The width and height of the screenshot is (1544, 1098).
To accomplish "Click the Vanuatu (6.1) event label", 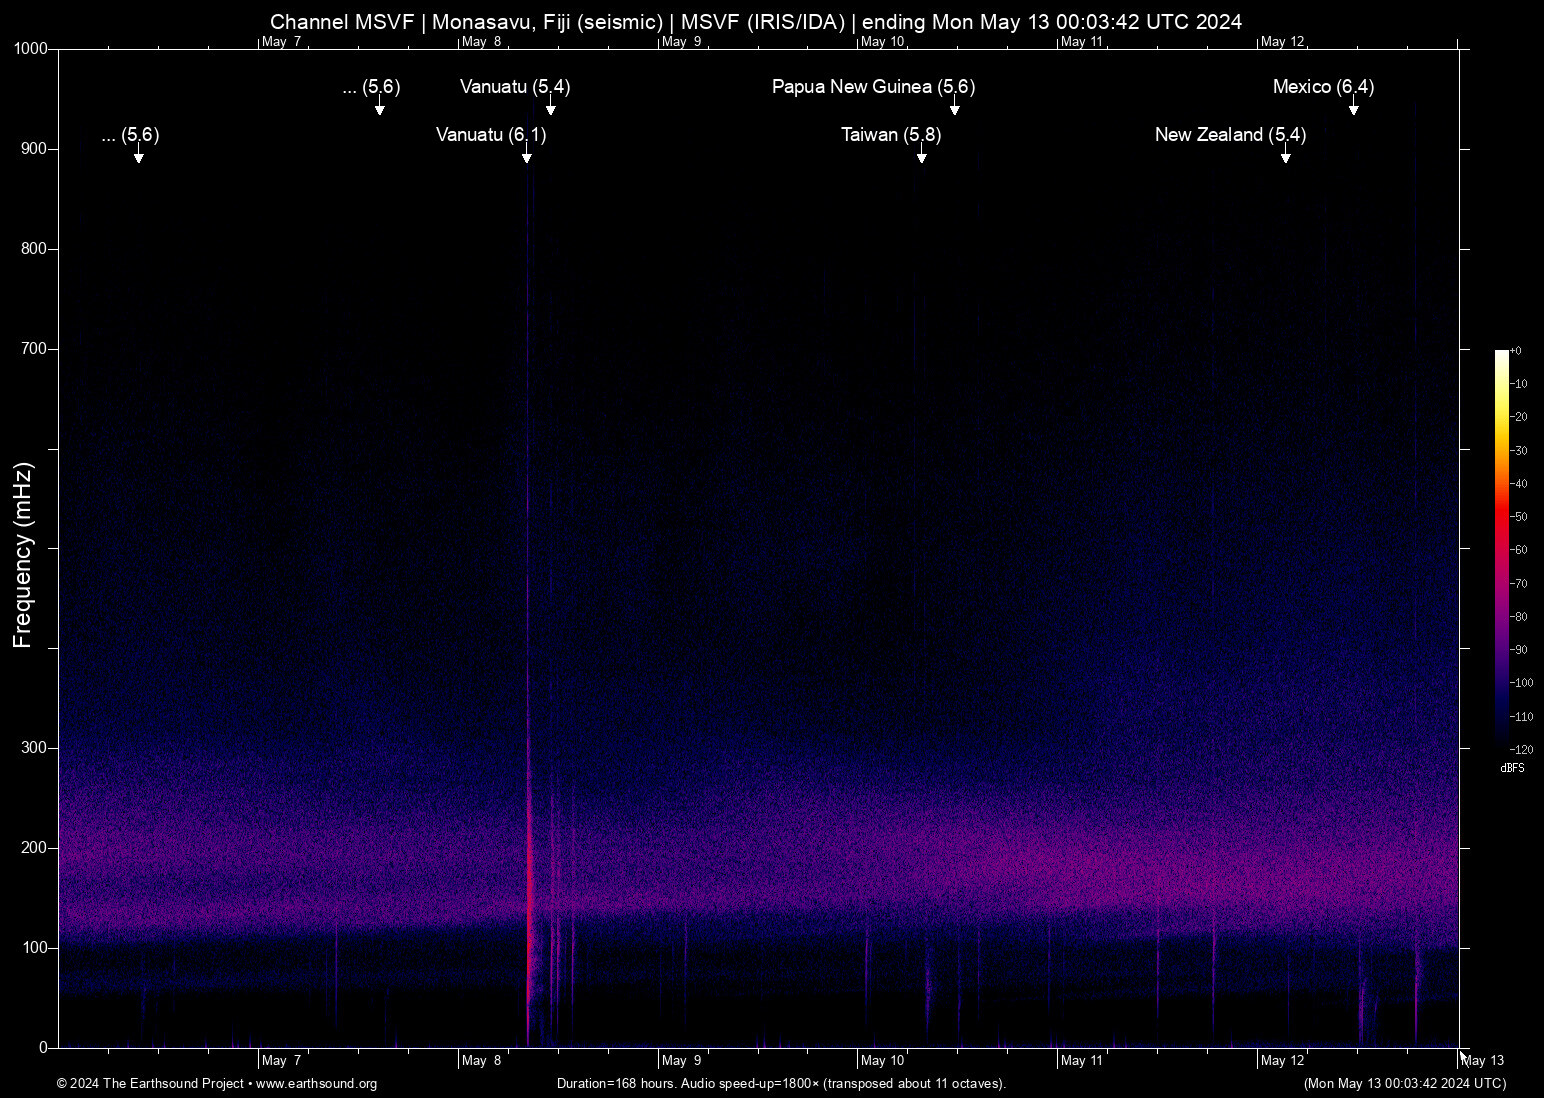I will (491, 135).
